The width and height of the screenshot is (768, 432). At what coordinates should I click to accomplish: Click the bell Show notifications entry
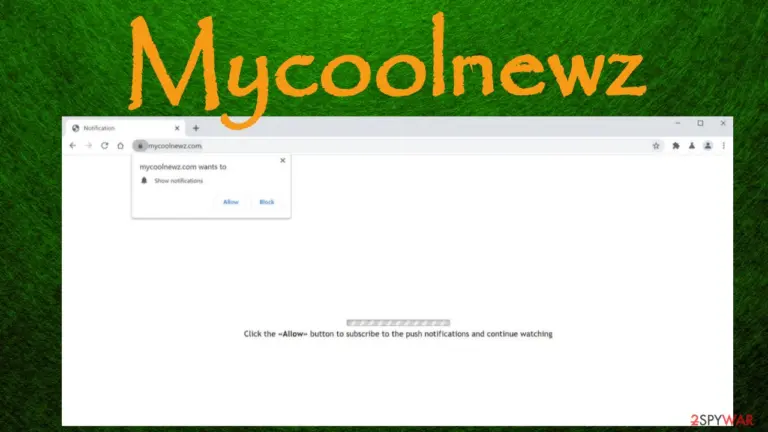pyautogui.click(x=172, y=181)
